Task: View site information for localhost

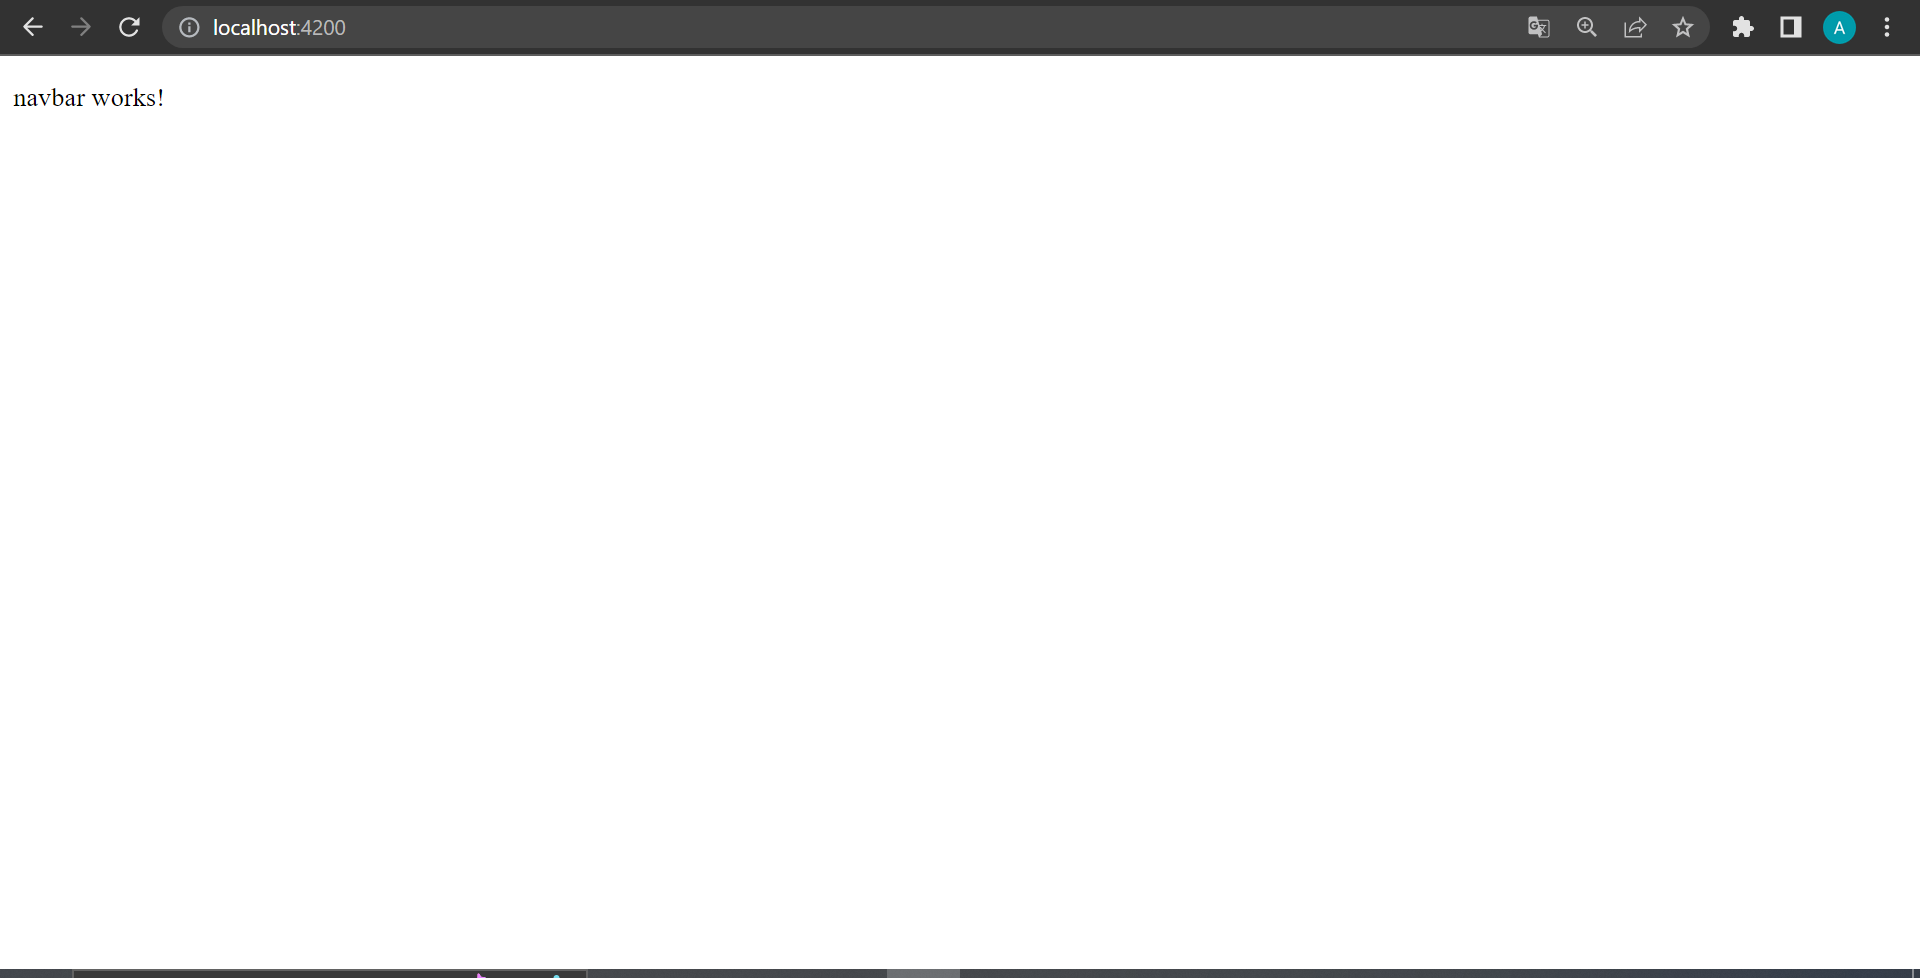Action: 189,27
